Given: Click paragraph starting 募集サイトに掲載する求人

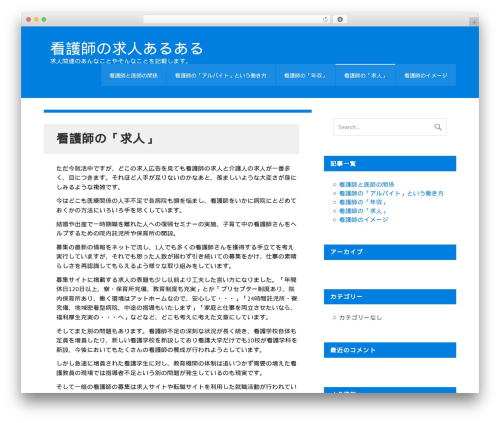Looking at the screenshot, I should click(x=176, y=298).
